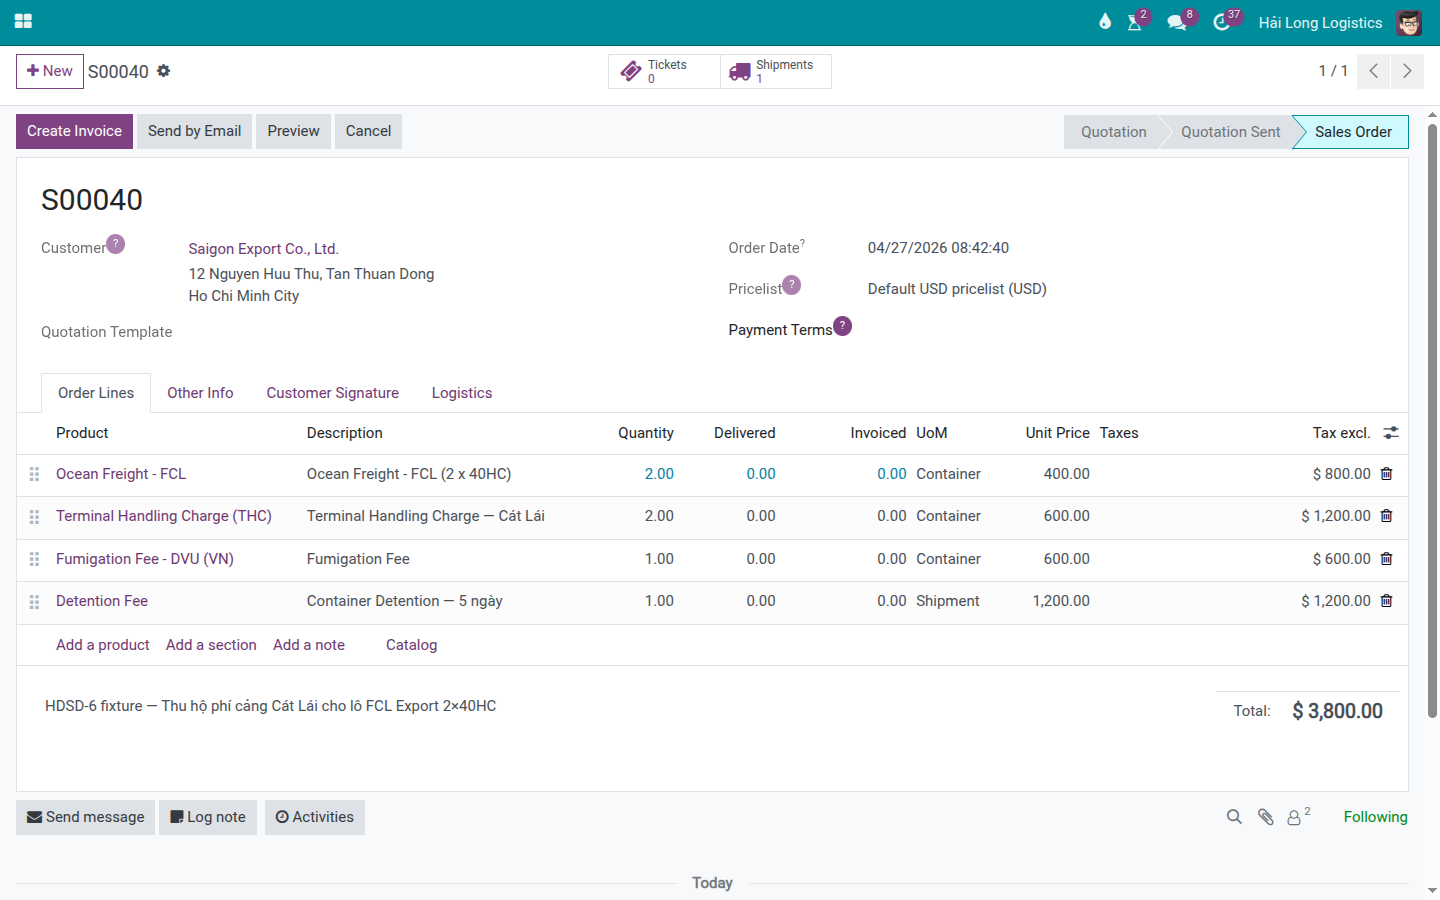Open the Catalog link
Screen dimensions: 1440x900
coord(411,645)
